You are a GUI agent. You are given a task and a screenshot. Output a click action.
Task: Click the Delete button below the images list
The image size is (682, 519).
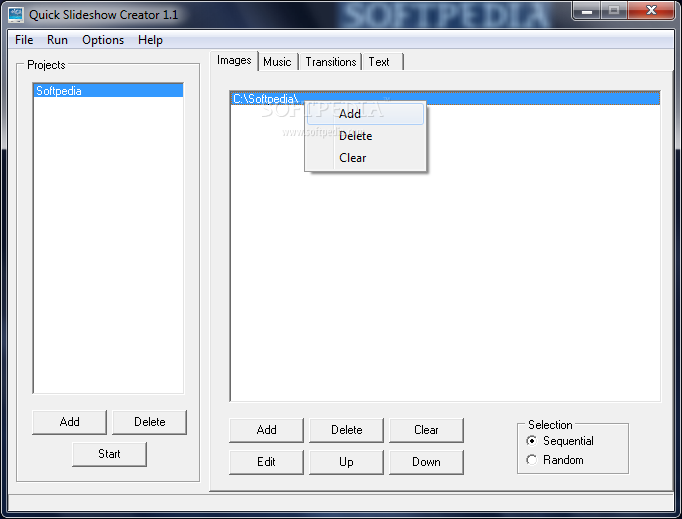coord(346,430)
